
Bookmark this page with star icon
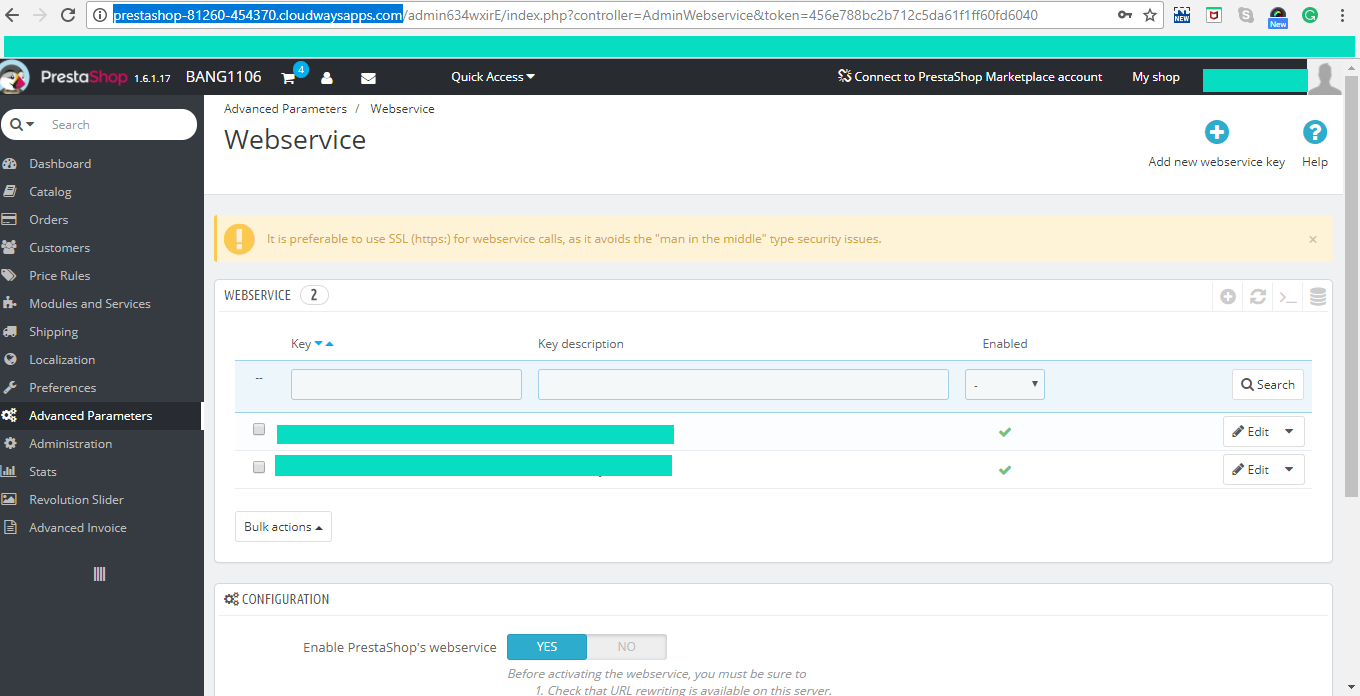(x=1150, y=15)
